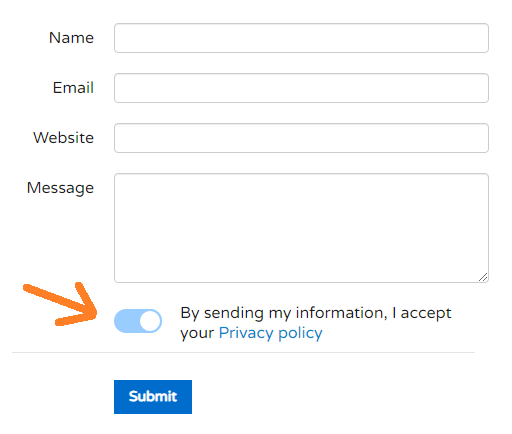Submit the contact form
Viewport: 512px width, 434px height.
tap(153, 397)
